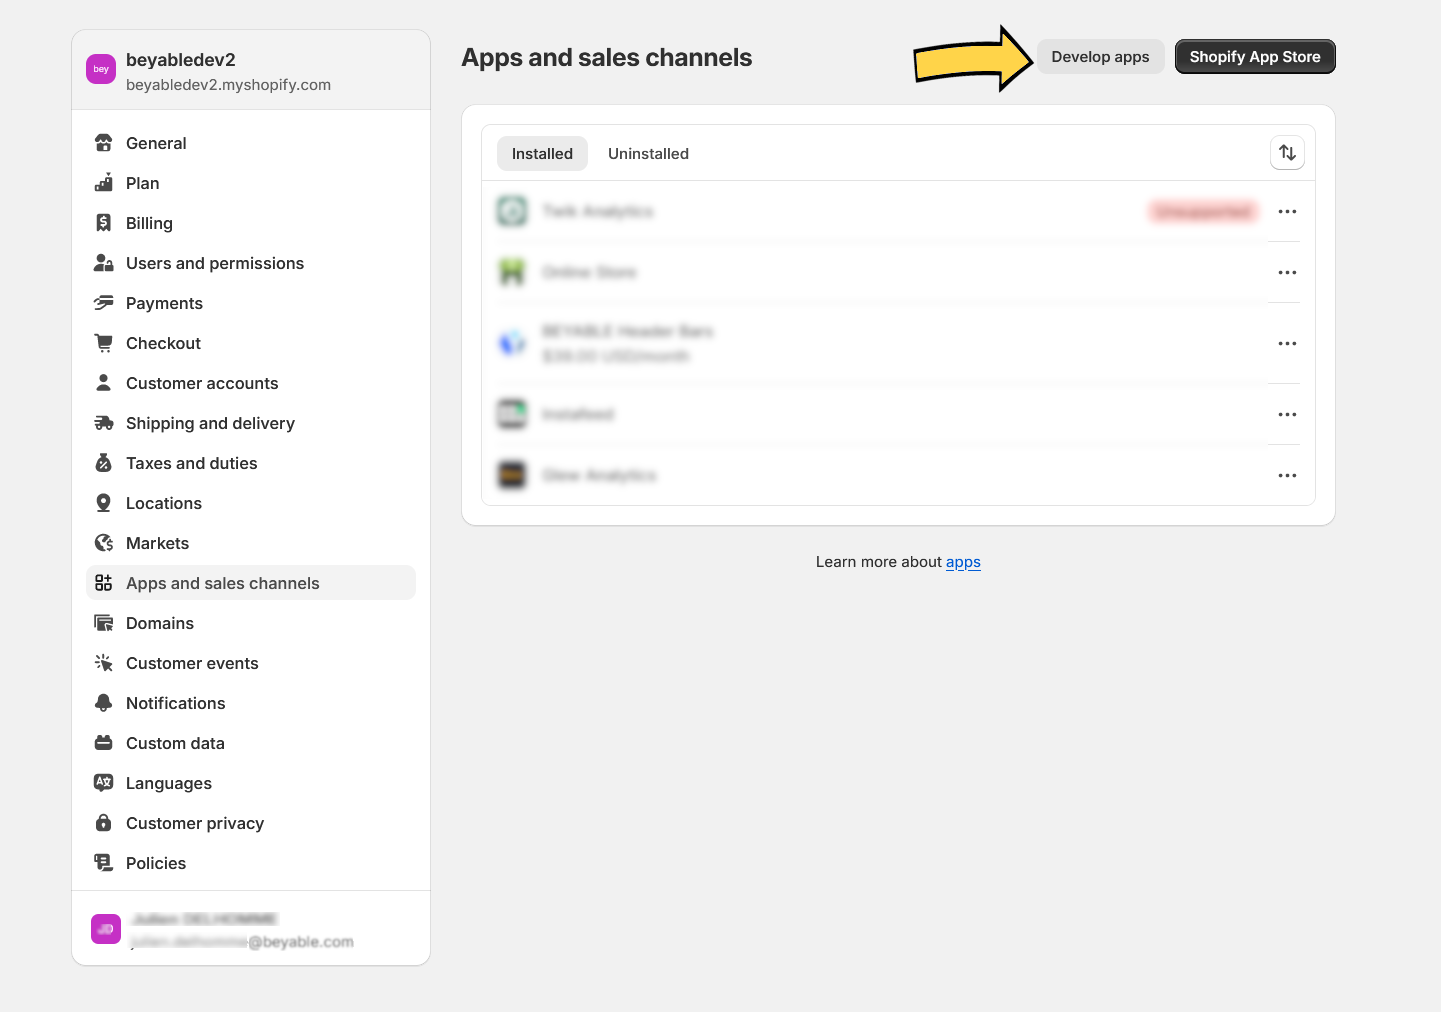Screen dimensions: 1441x1012
Task: Click the red status badge on first app
Action: [1203, 211]
